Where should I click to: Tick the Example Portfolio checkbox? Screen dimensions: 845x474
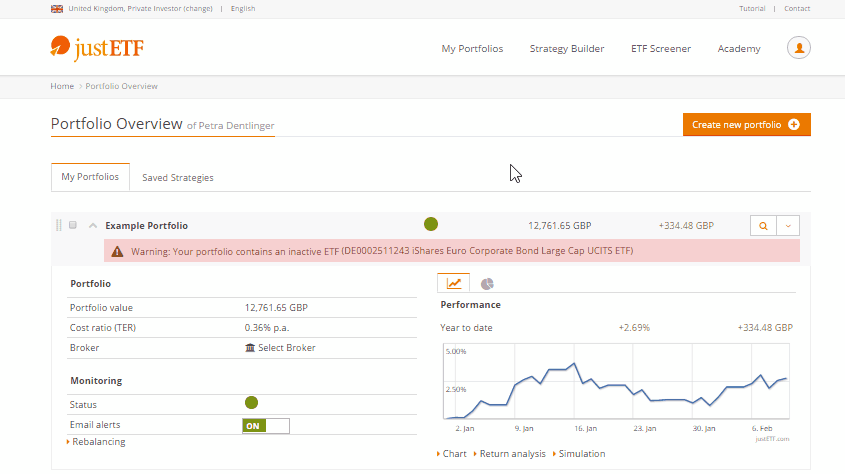coord(73,226)
